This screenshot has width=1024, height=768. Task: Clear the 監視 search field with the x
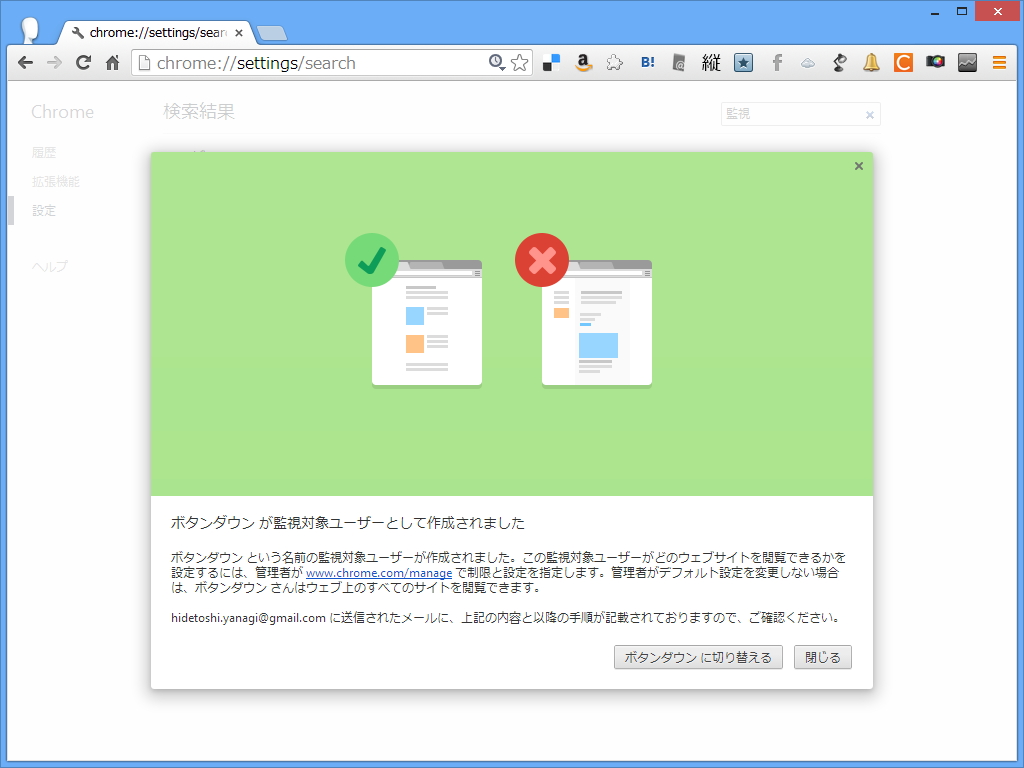click(869, 113)
